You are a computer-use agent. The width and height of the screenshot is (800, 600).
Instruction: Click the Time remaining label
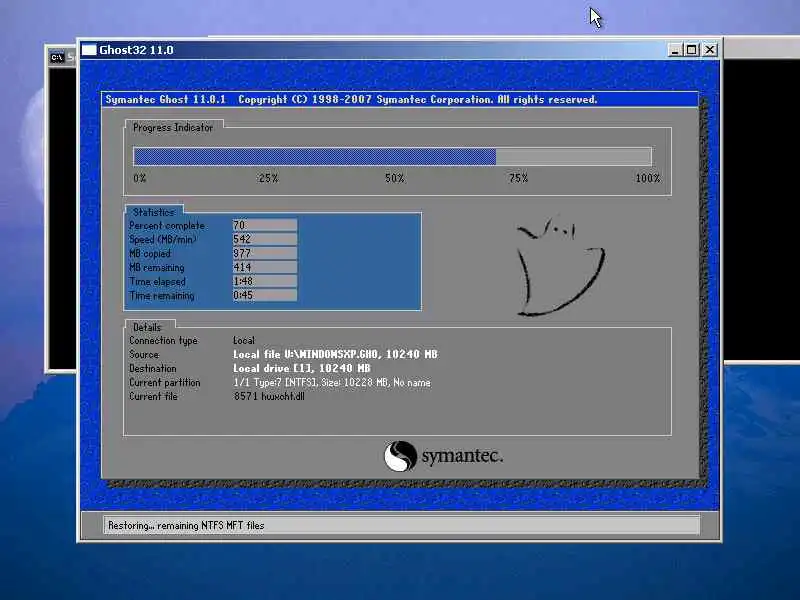click(162, 295)
